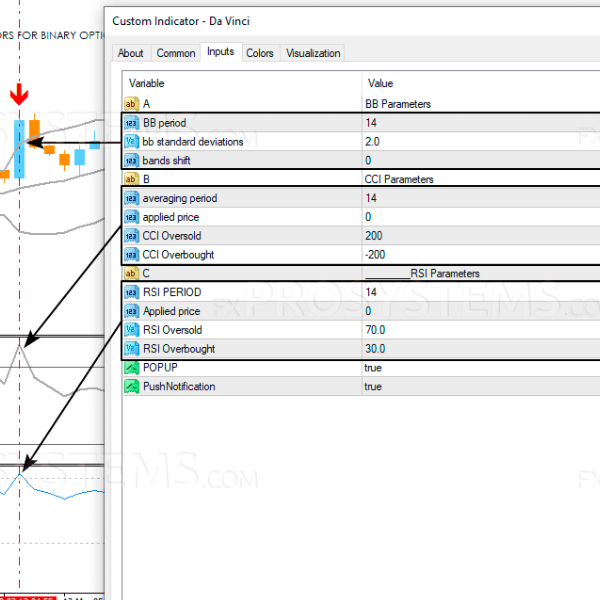Select the 'BB period' variable name
600x600 pixels.
click(165, 123)
